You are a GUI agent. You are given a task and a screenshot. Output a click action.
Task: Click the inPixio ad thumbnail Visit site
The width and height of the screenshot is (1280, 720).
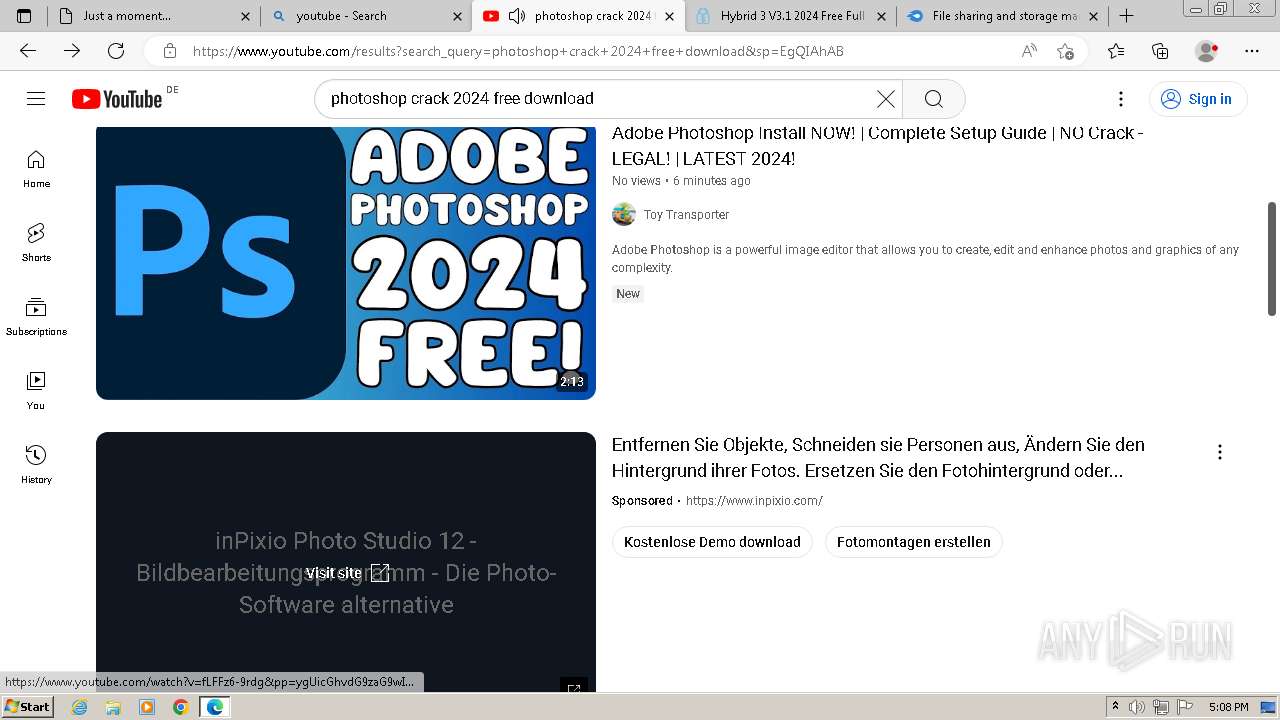(346, 572)
